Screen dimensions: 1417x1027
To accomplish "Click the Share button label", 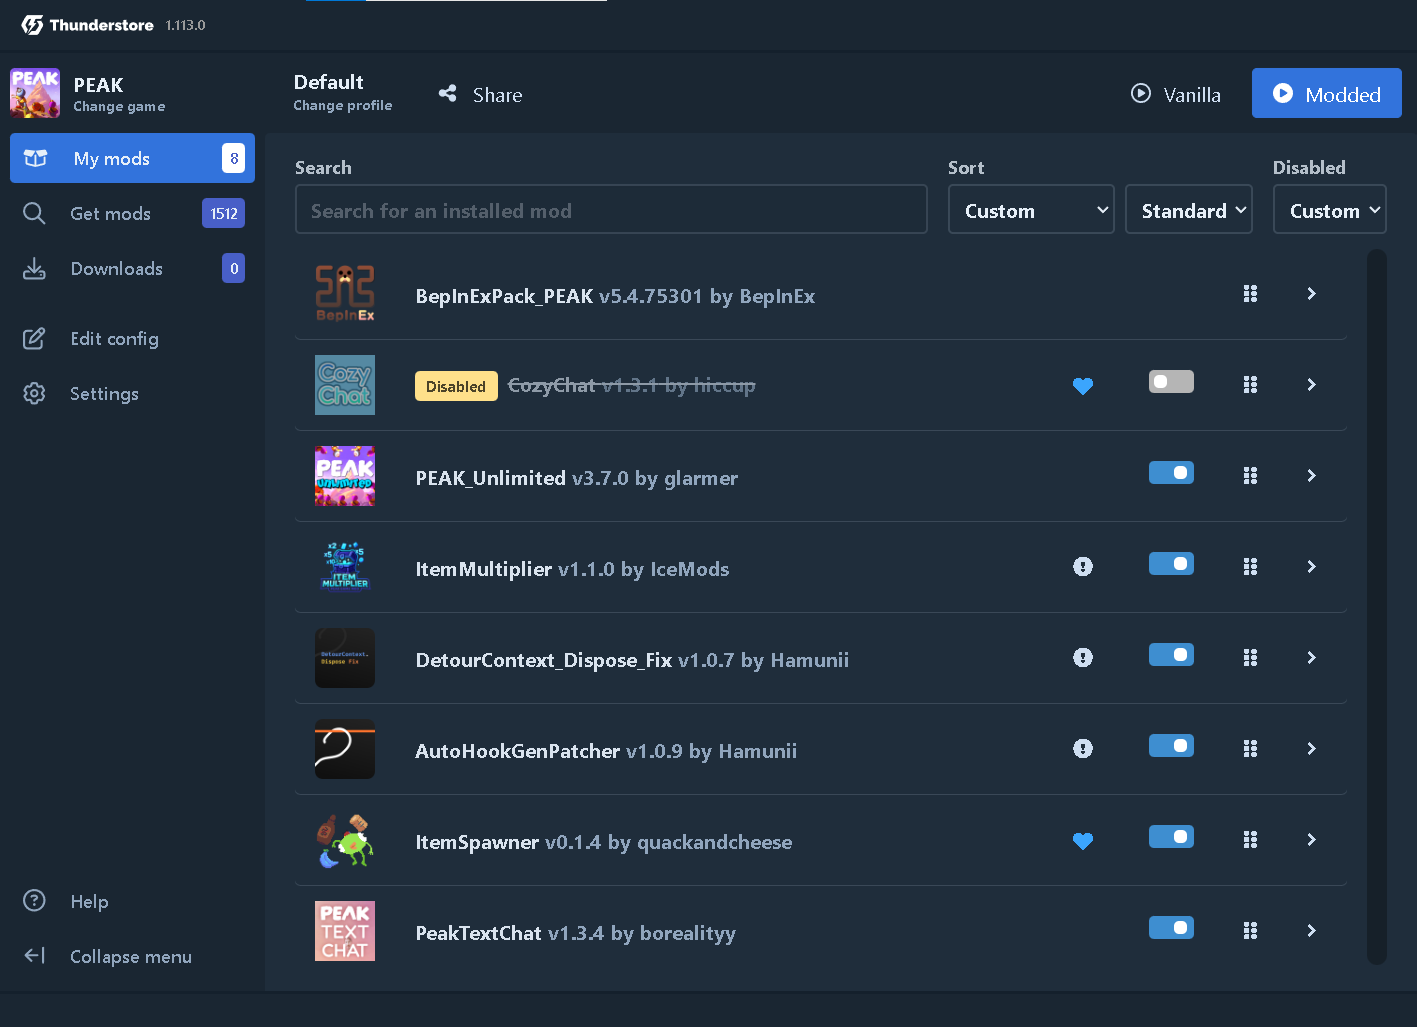I will pos(498,95).
